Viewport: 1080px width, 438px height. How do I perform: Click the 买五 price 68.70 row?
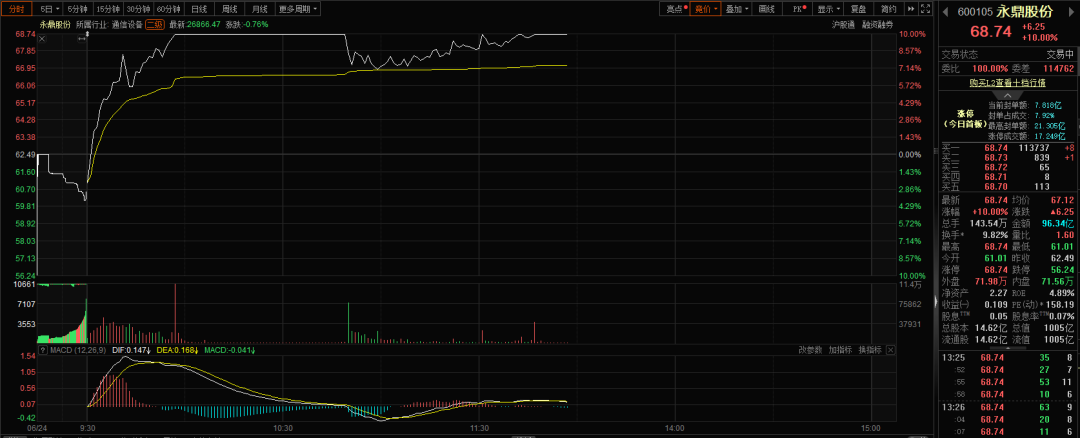pos(1008,186)
